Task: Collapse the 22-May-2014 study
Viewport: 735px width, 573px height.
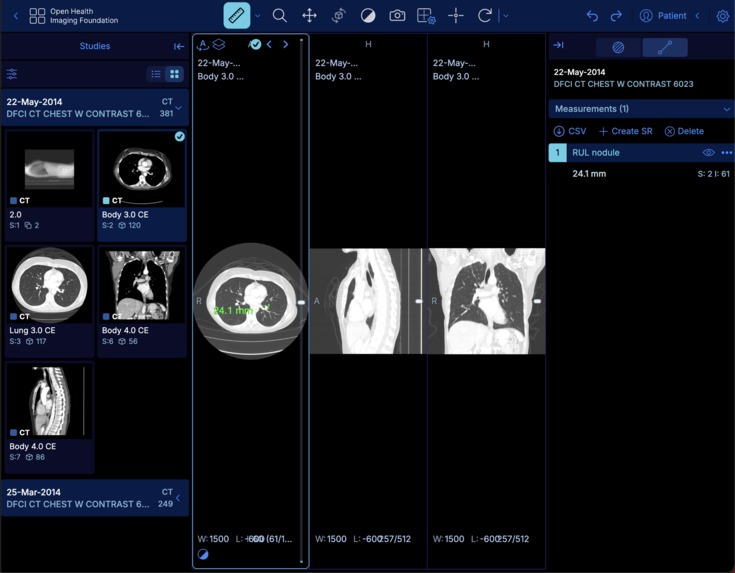Action: pos(95,107)
